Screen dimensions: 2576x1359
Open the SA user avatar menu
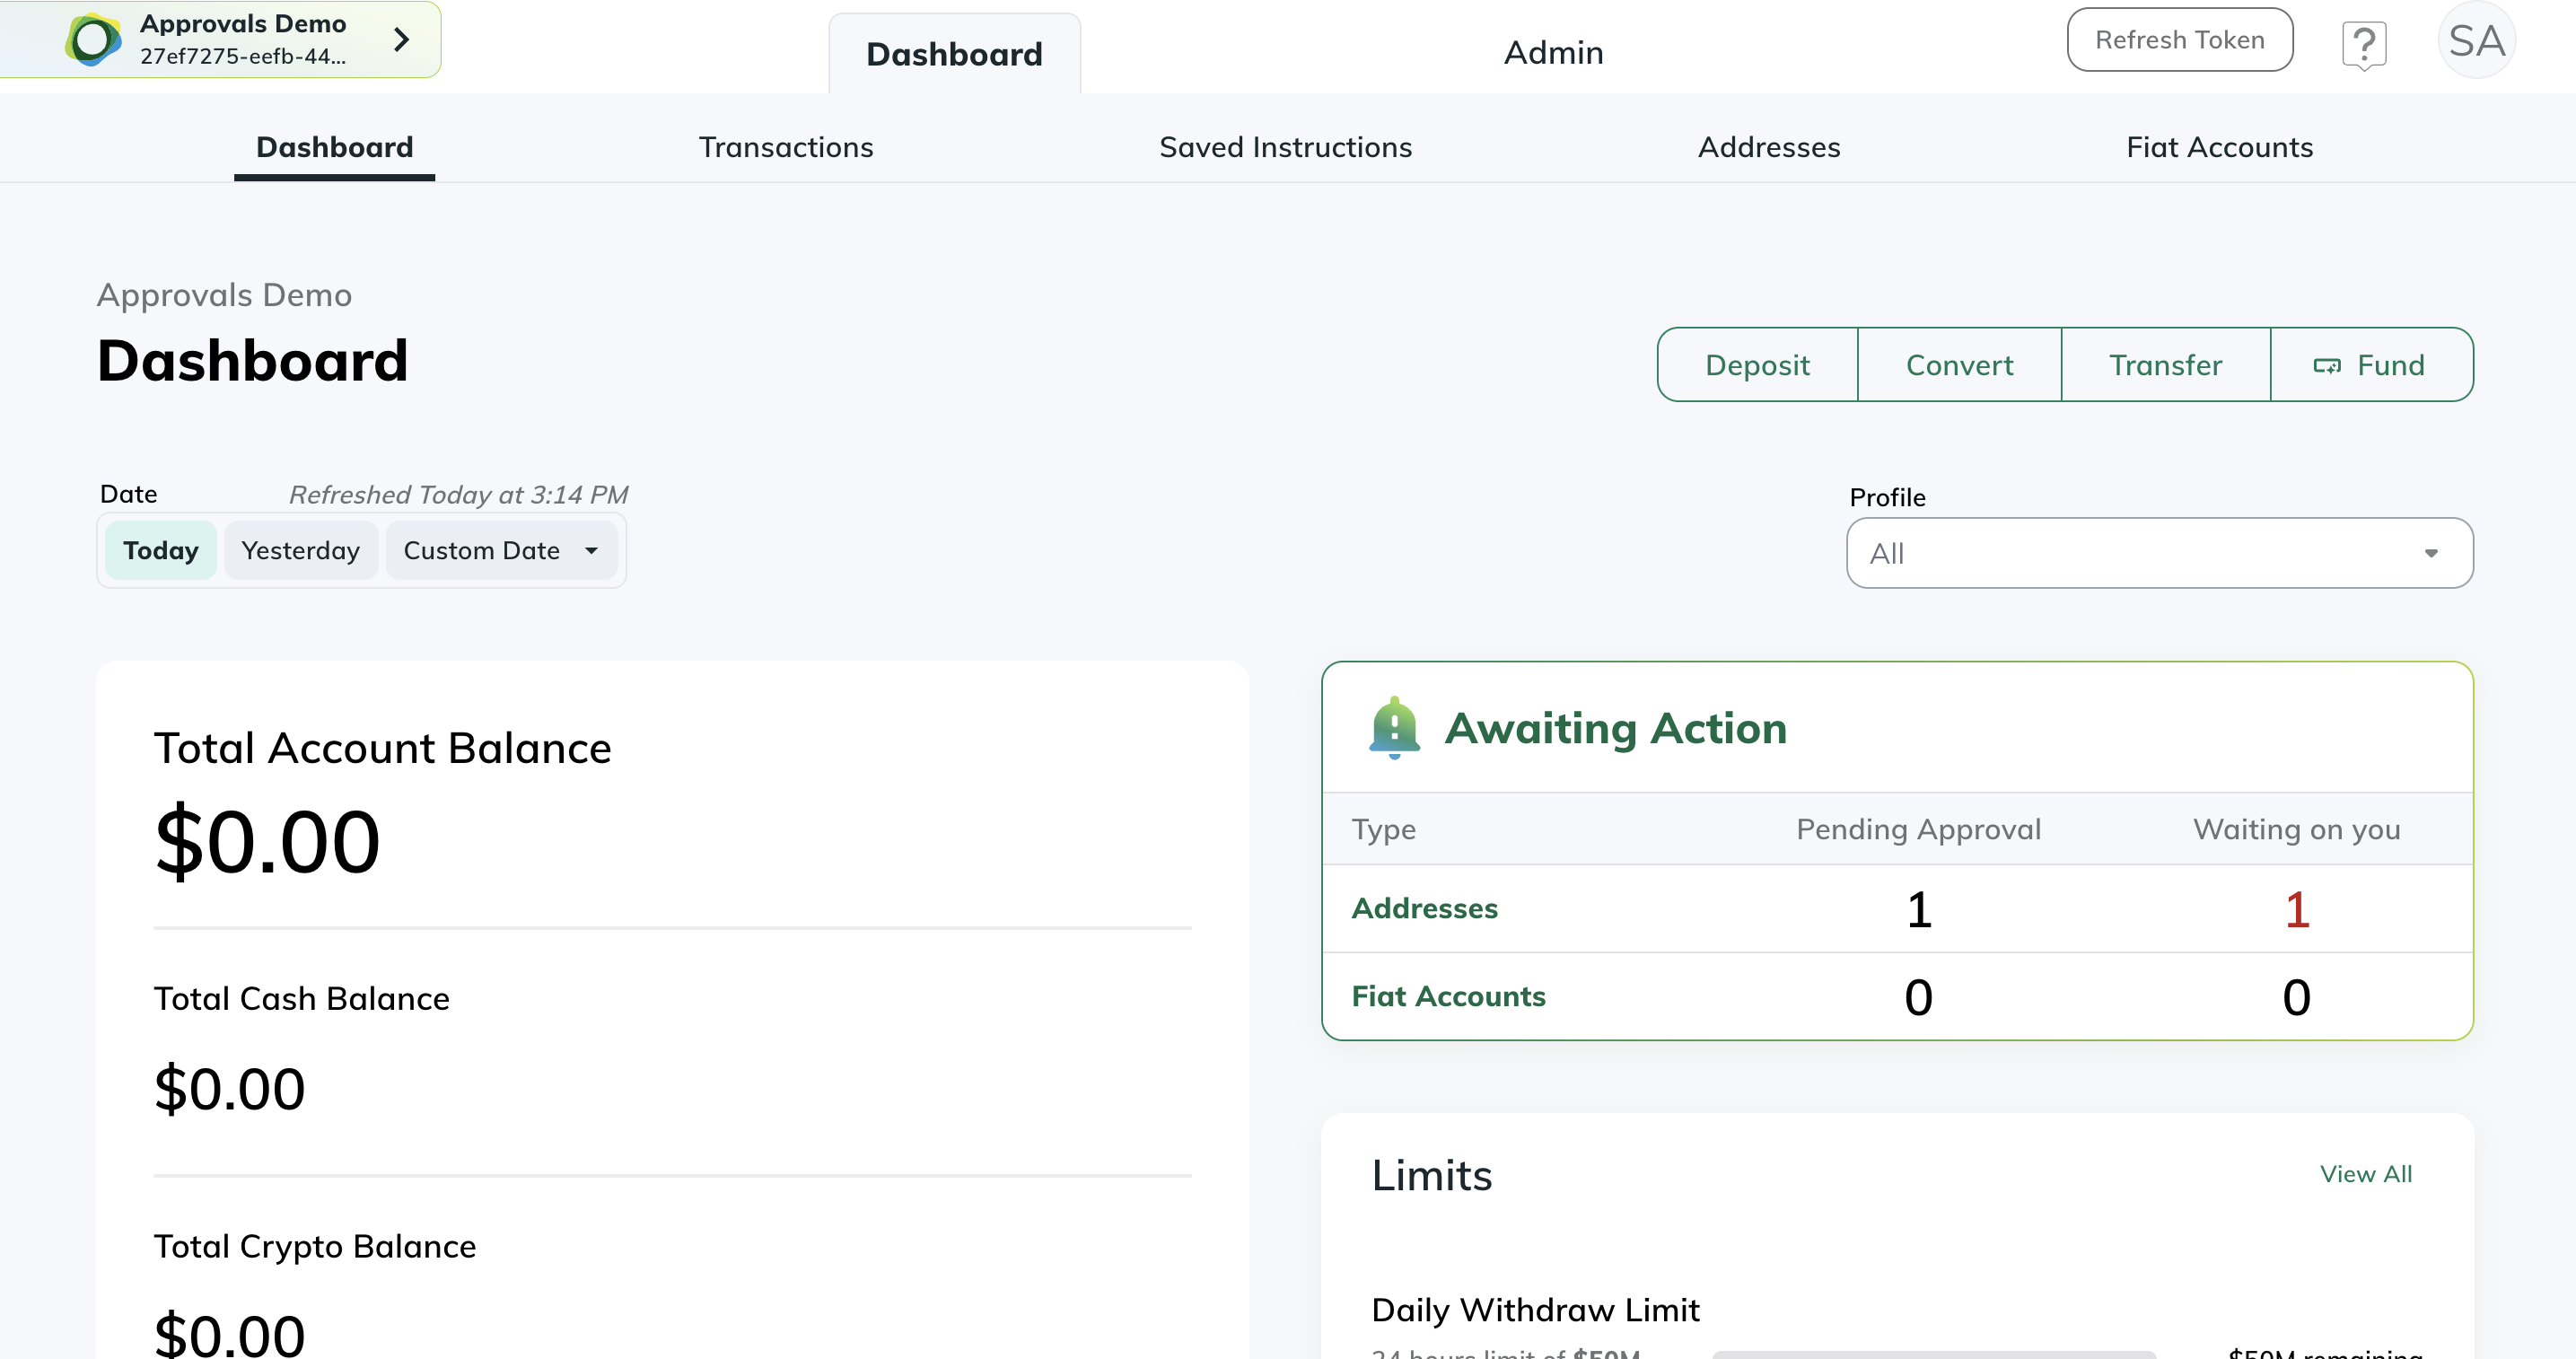pyautogui.click(x=2476, y=41)
